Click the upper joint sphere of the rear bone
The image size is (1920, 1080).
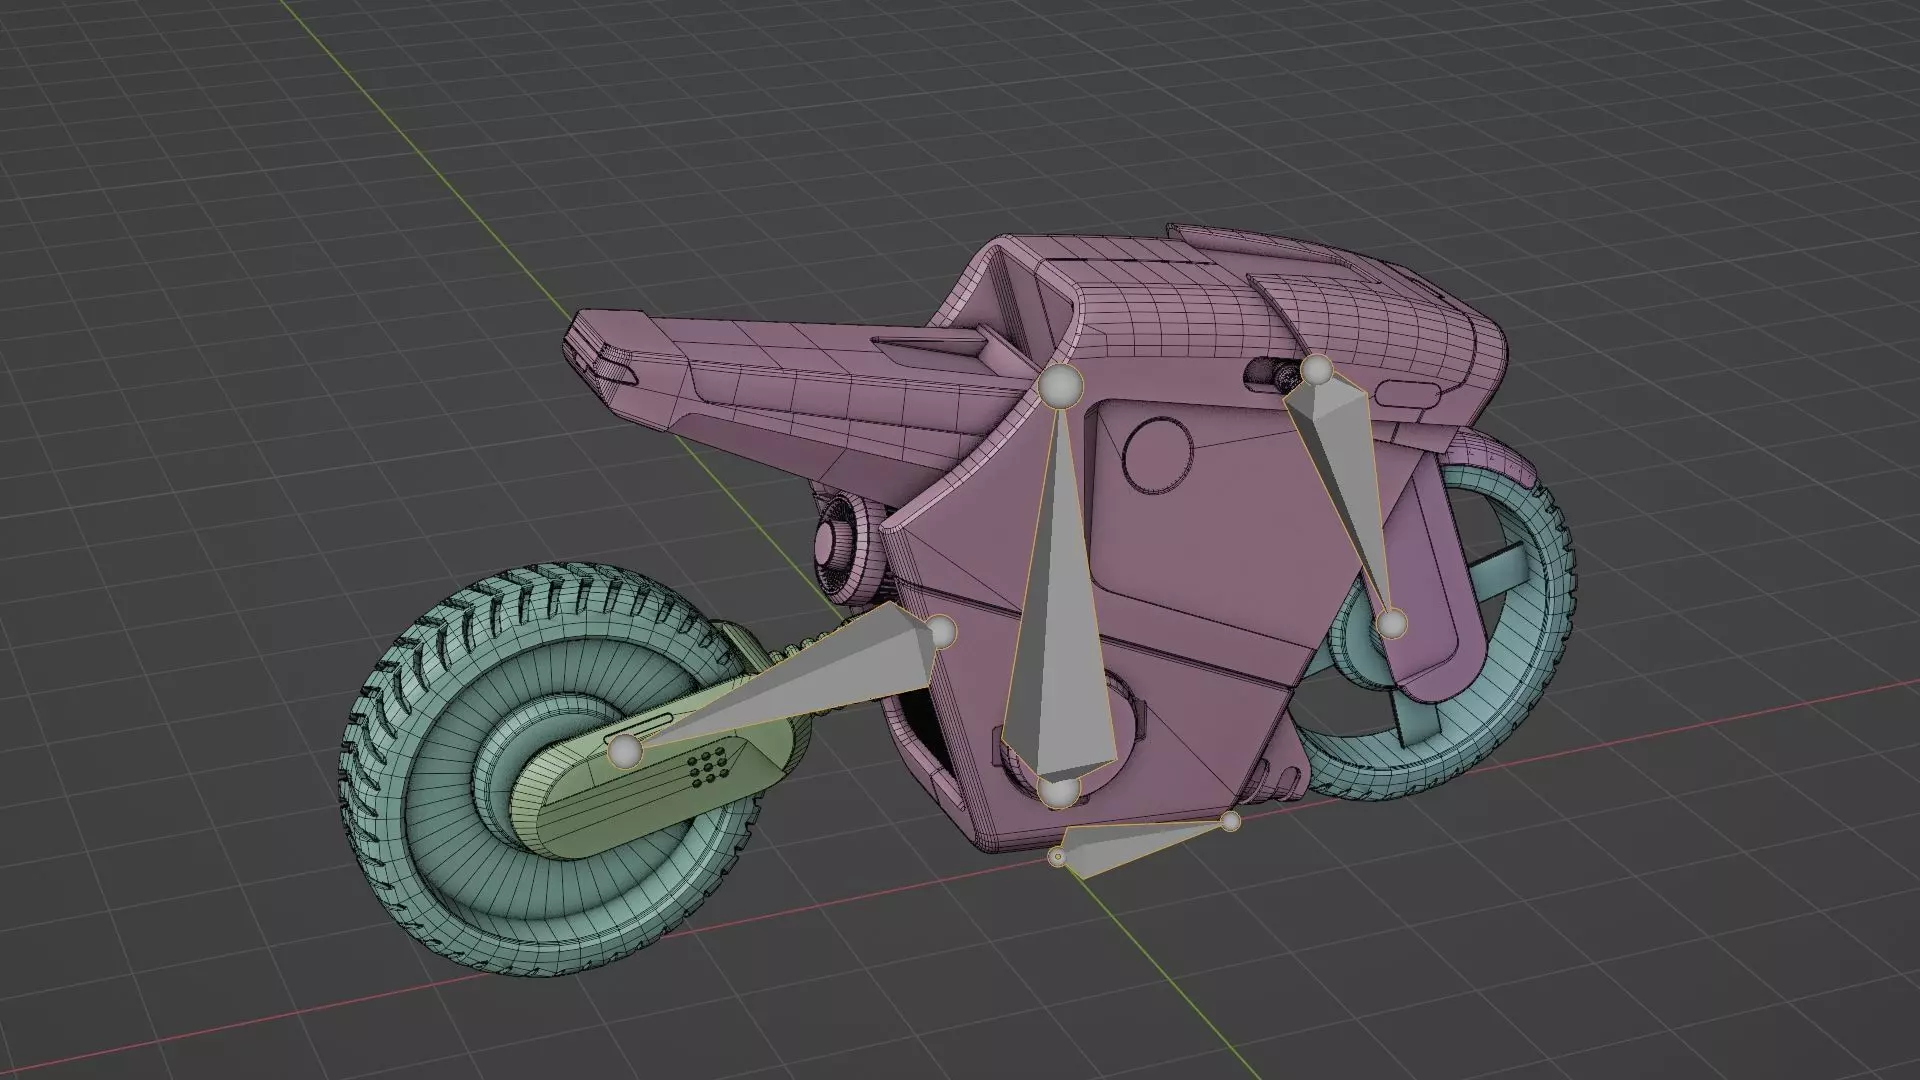point(1317,371)
